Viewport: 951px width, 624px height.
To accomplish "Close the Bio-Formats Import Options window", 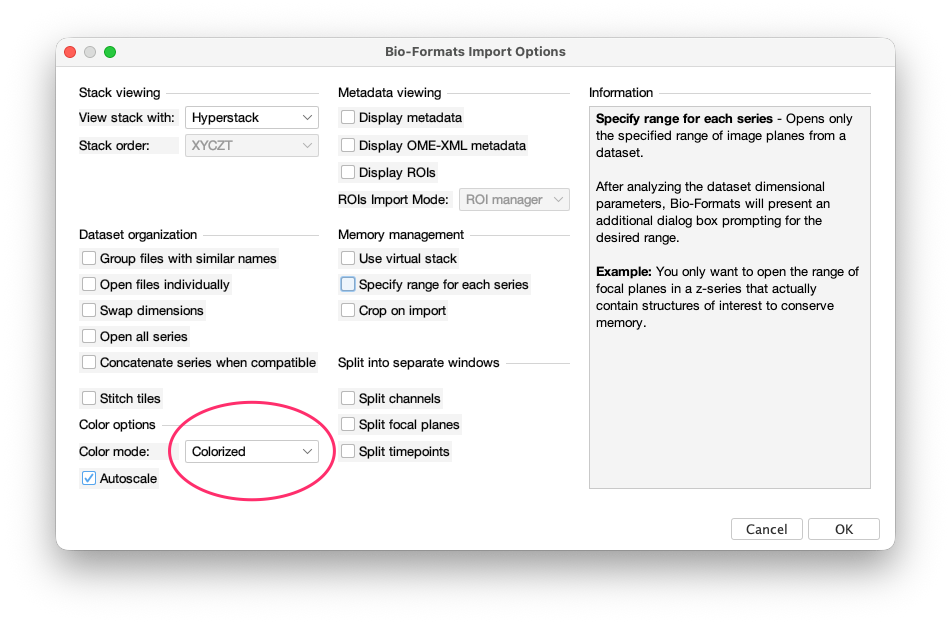I will (70, 52).
